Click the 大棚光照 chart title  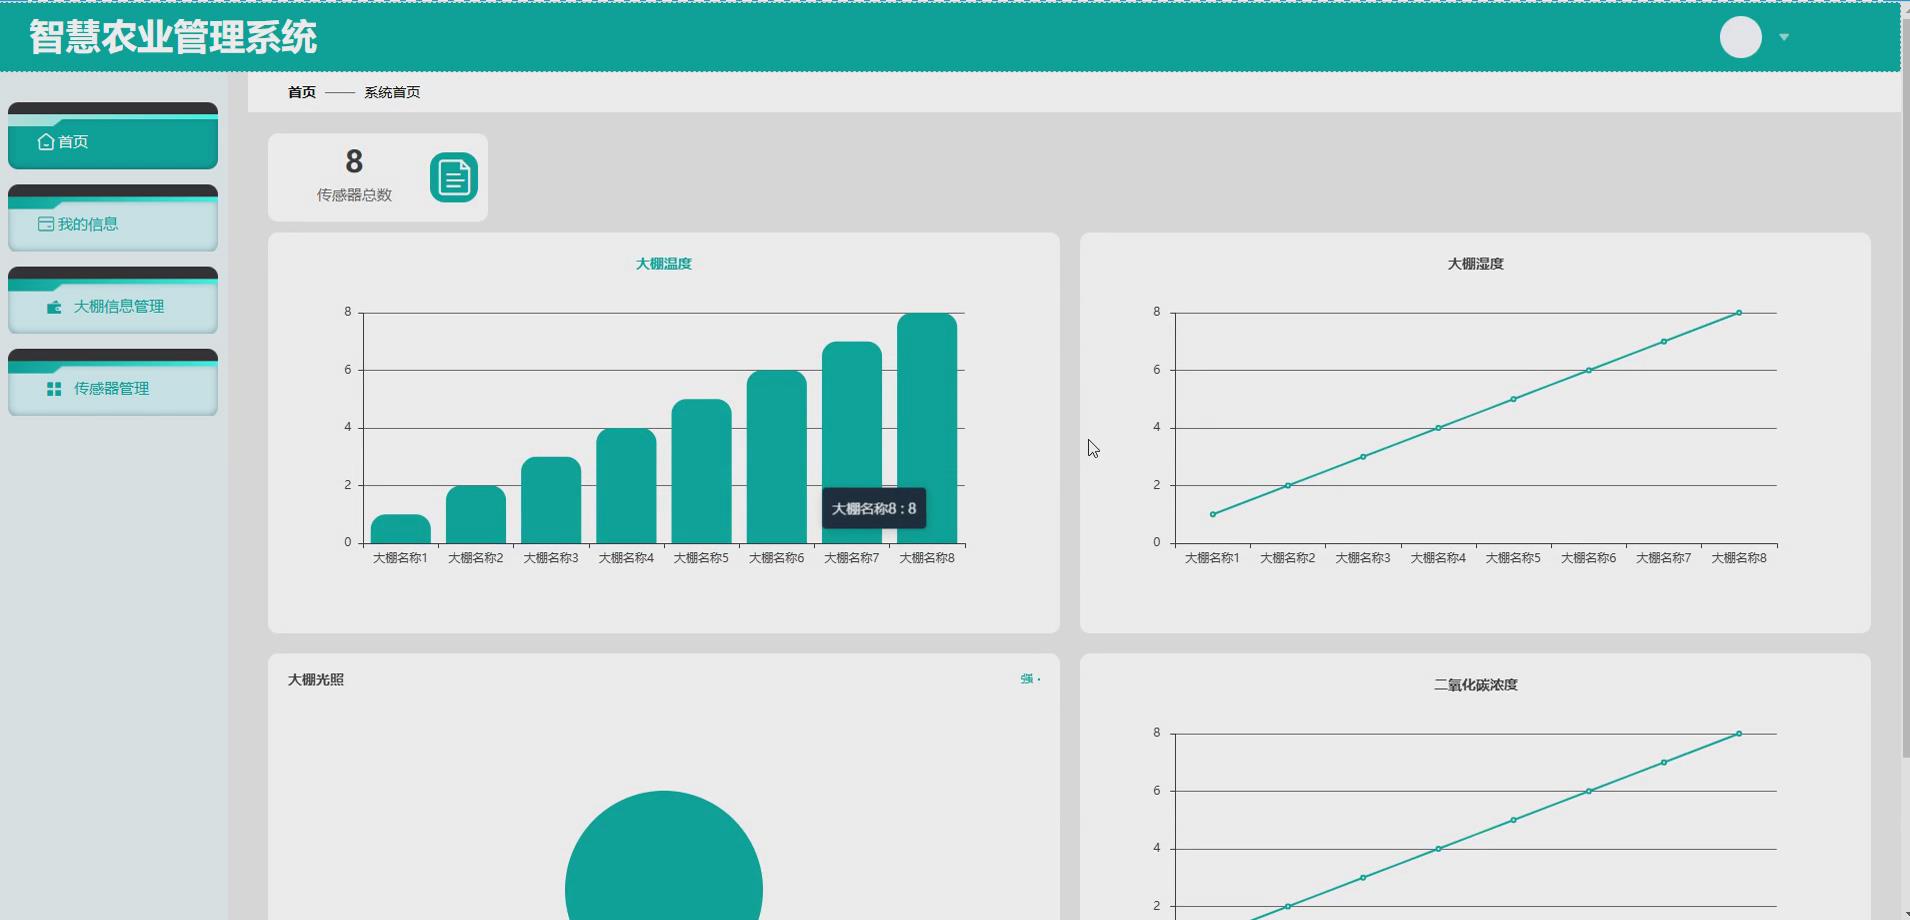(316, 680)
